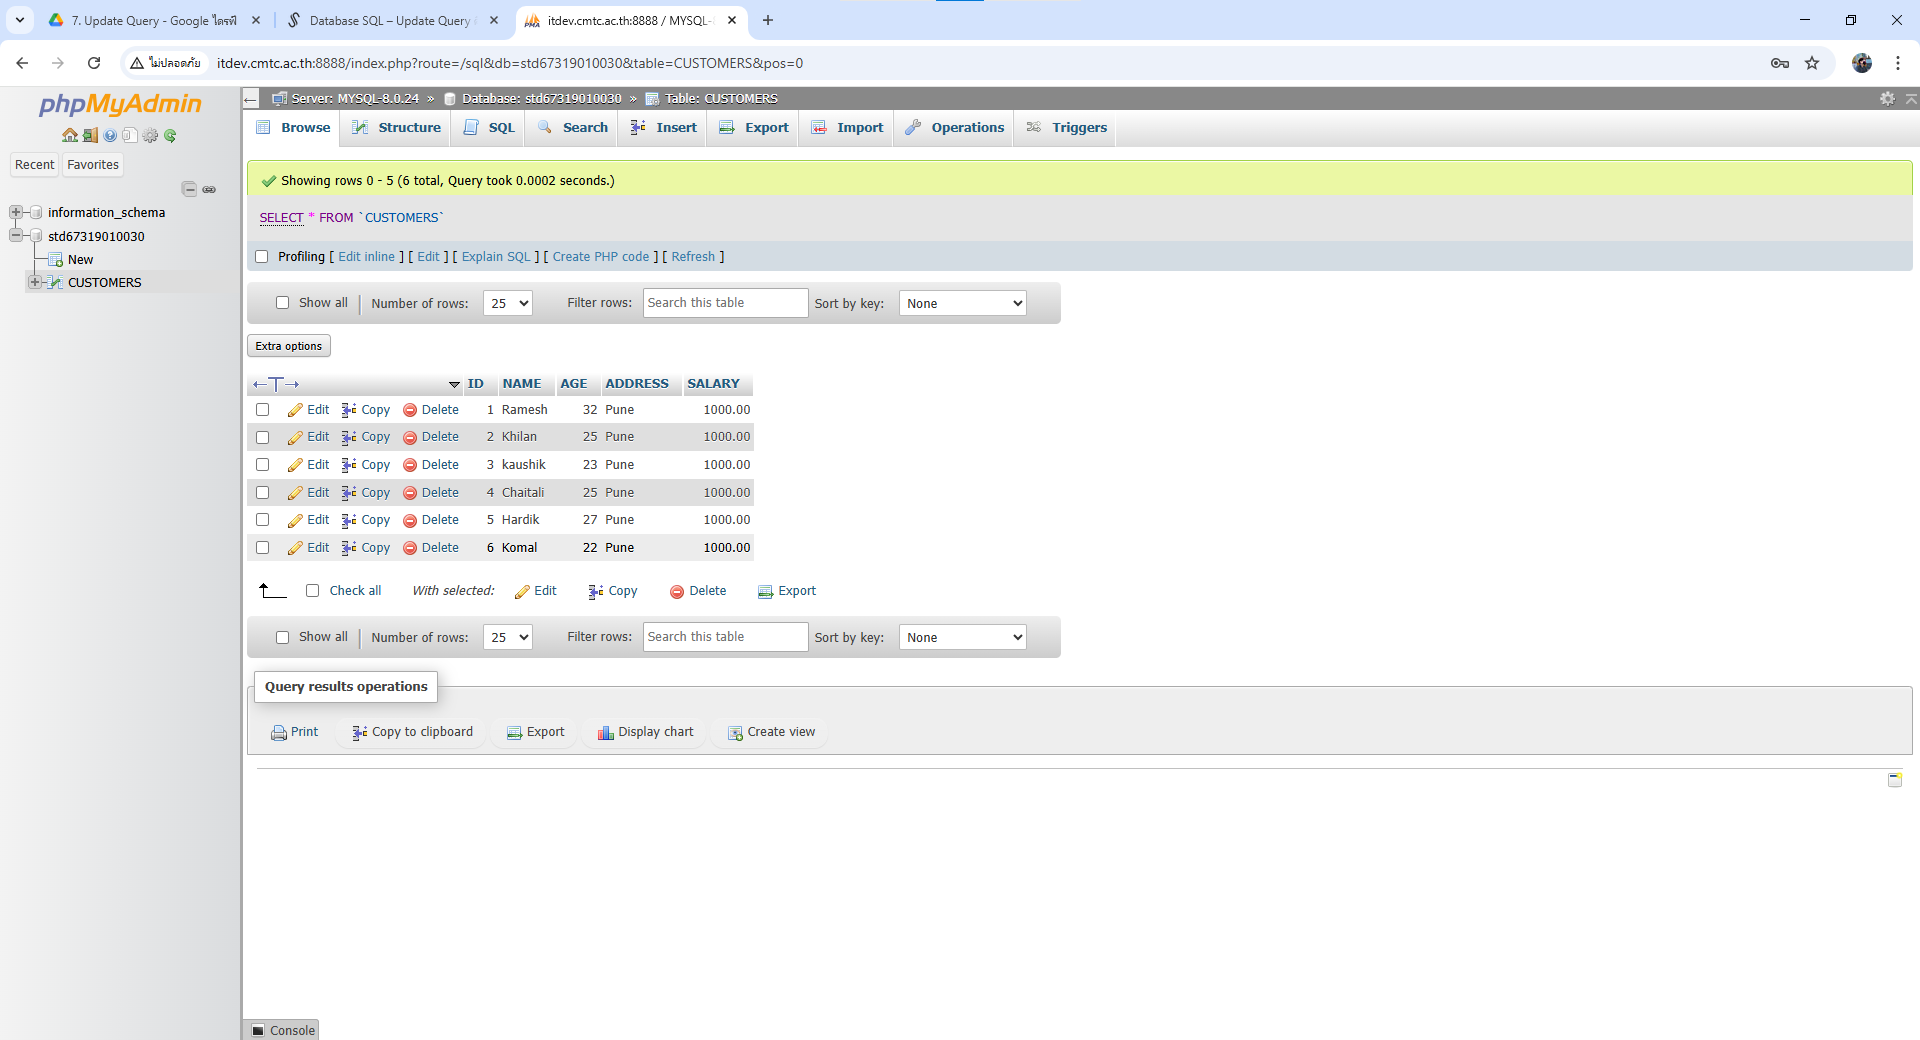Image resolution: width=1920 pixels, height=1040 pixels.
Task: Toggle the Check all checkbox
Action: [313, 591]
